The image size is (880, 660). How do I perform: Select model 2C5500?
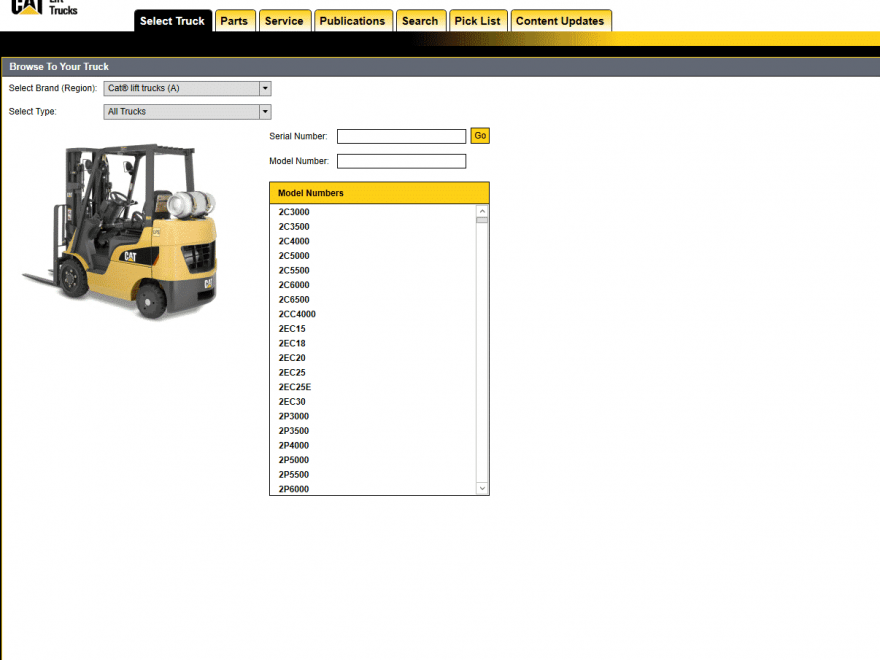294,271
